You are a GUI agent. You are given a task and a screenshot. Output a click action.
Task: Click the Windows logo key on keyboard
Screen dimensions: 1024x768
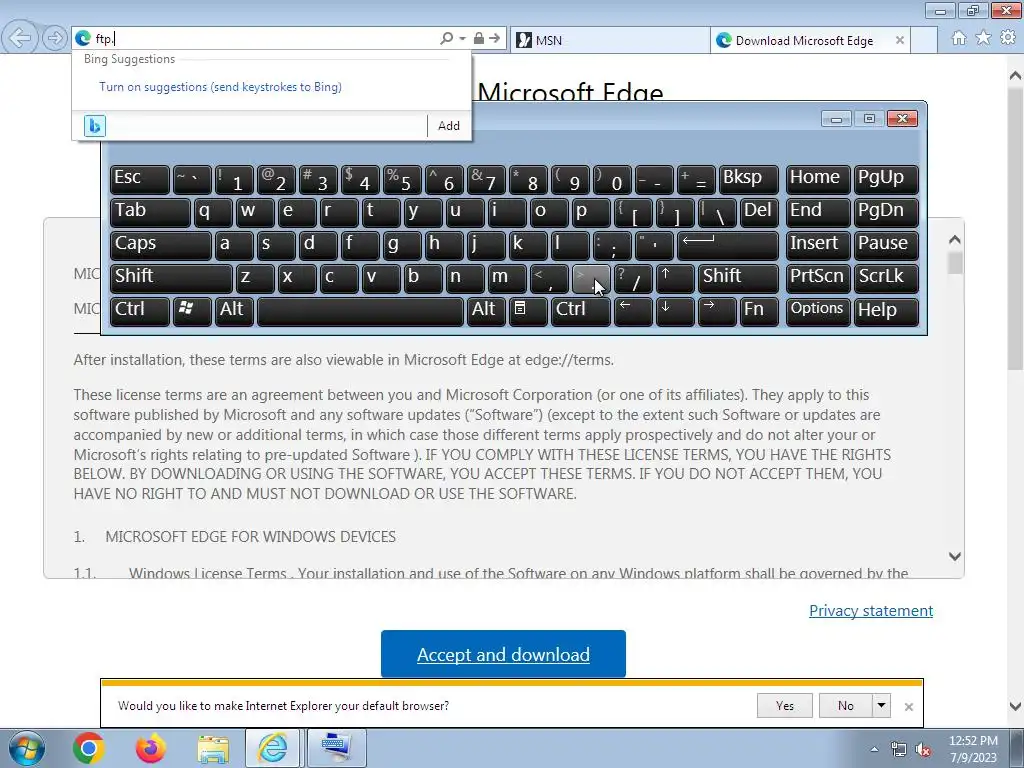(x=192, y=311)
